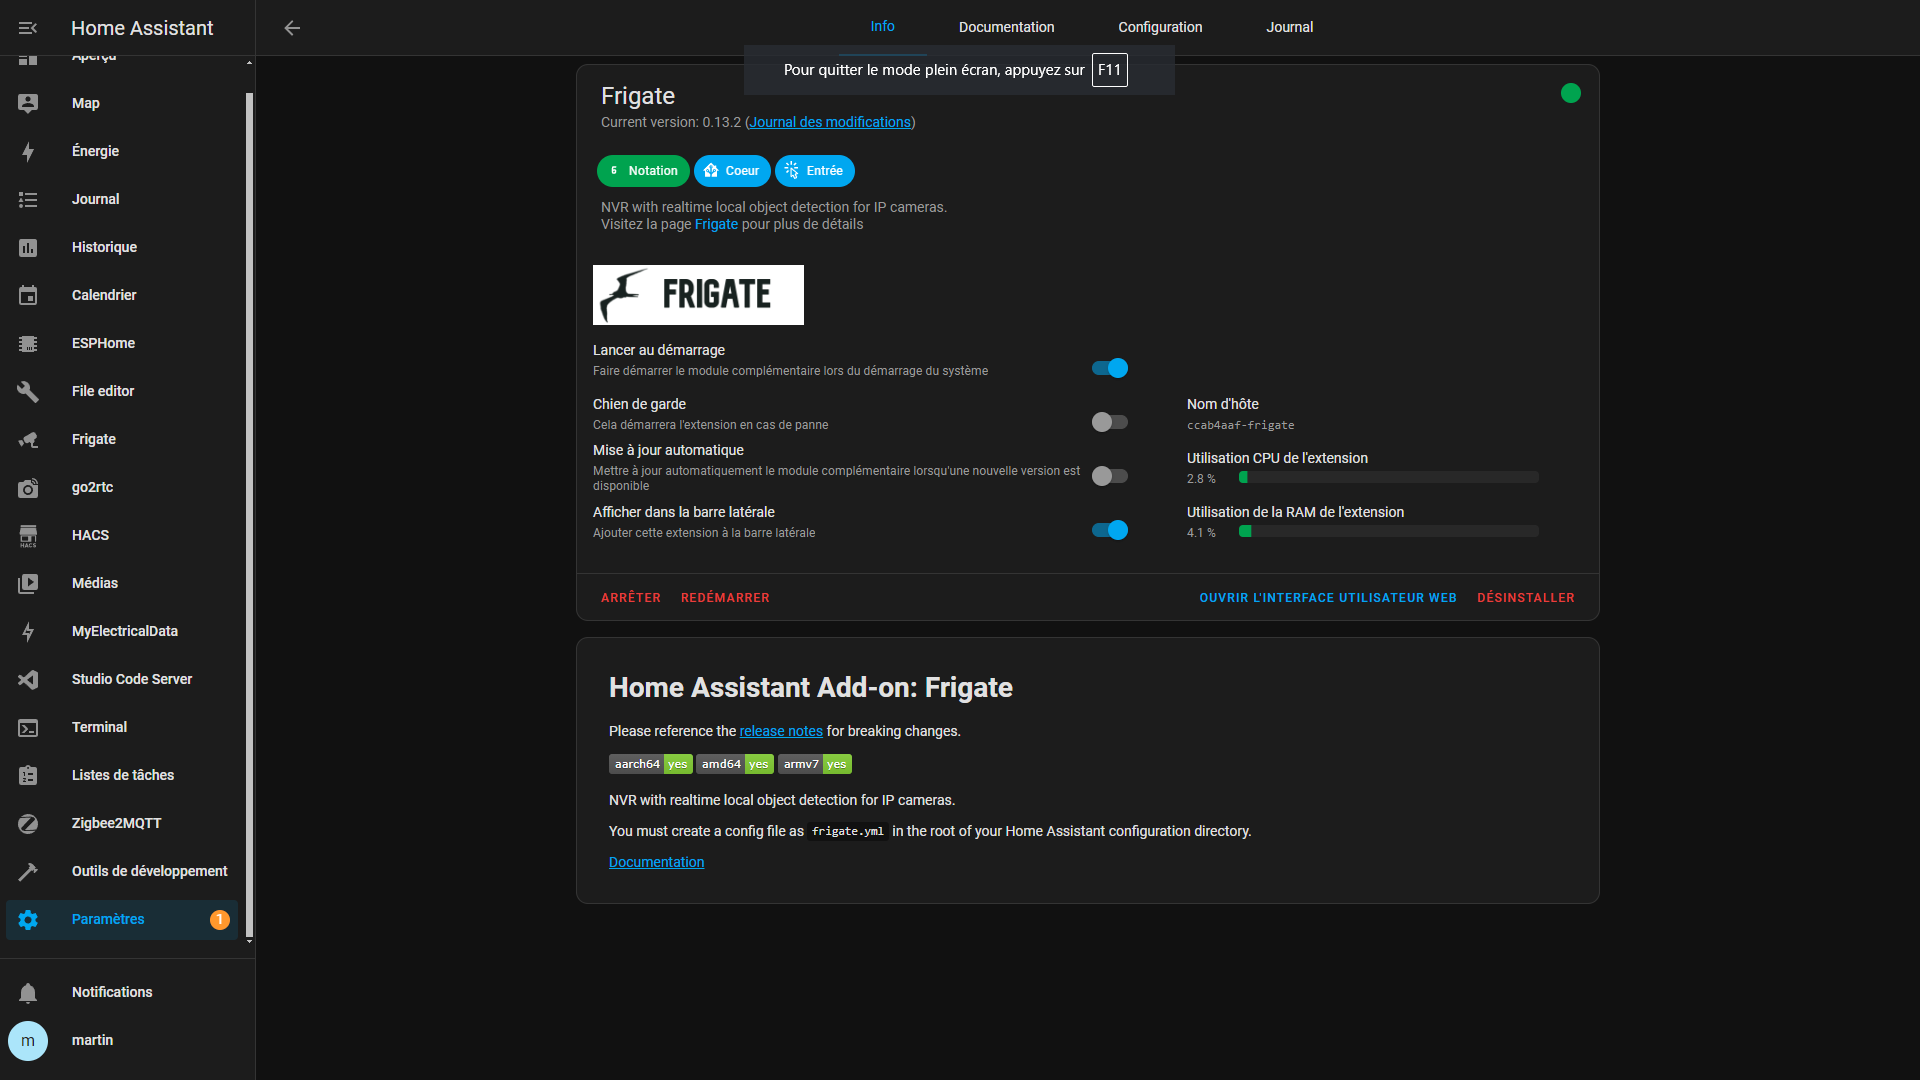
Task: Click the Frigate logo image
Action: [x=698, y=295]
